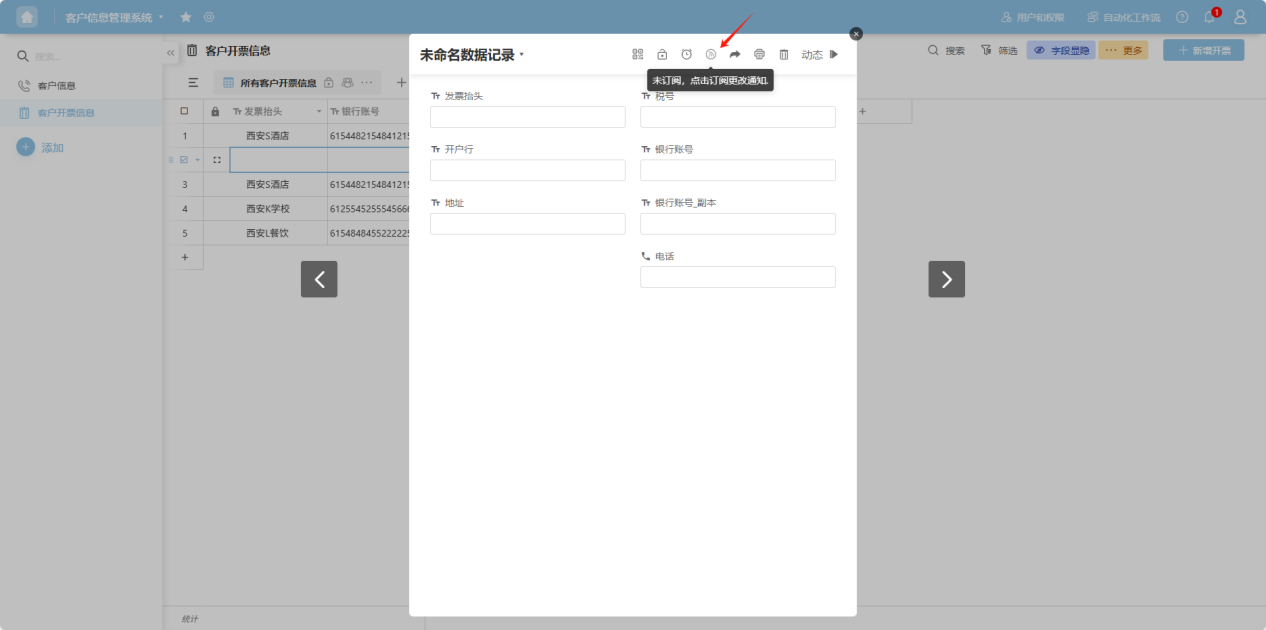Viewport: 1266px width, 630px height.
Task: Toggle the select-all checkbox in table header
Action: [184, 111]
